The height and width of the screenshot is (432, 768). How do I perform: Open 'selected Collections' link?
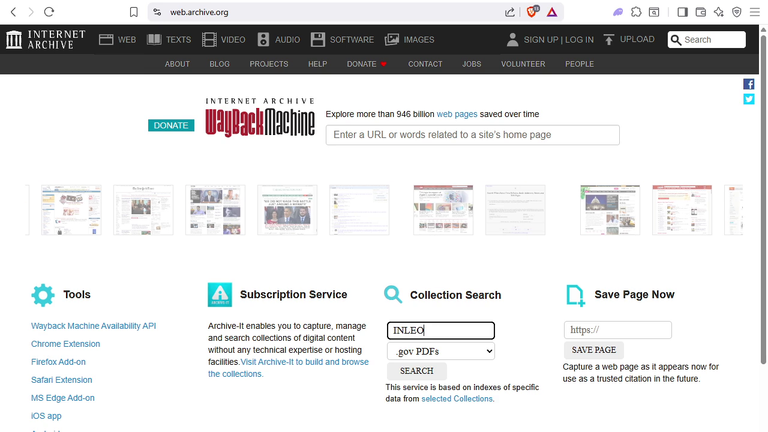457,399
